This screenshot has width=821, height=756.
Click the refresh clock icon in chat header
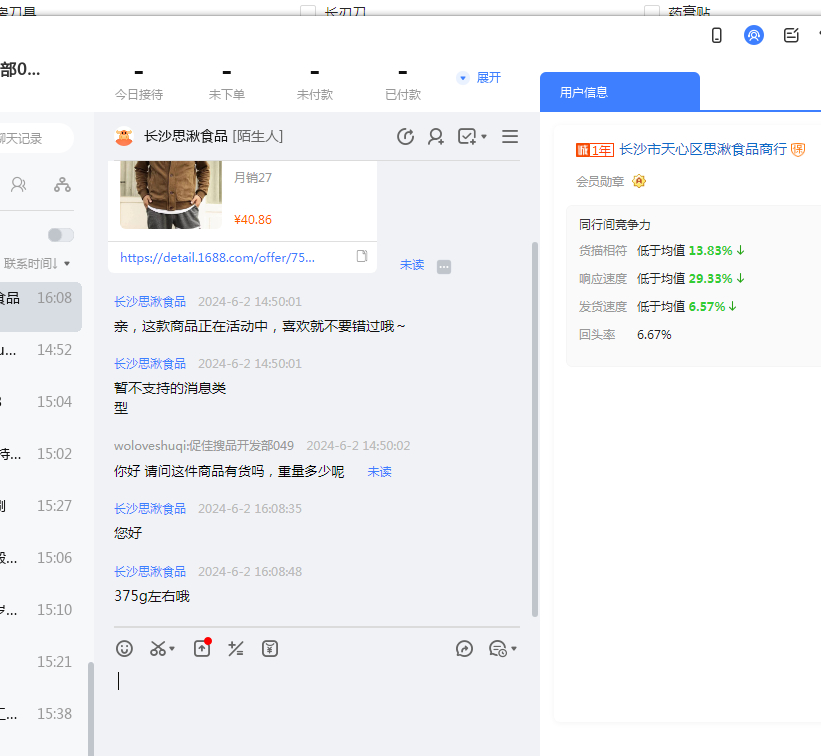[x=405, y=137]
